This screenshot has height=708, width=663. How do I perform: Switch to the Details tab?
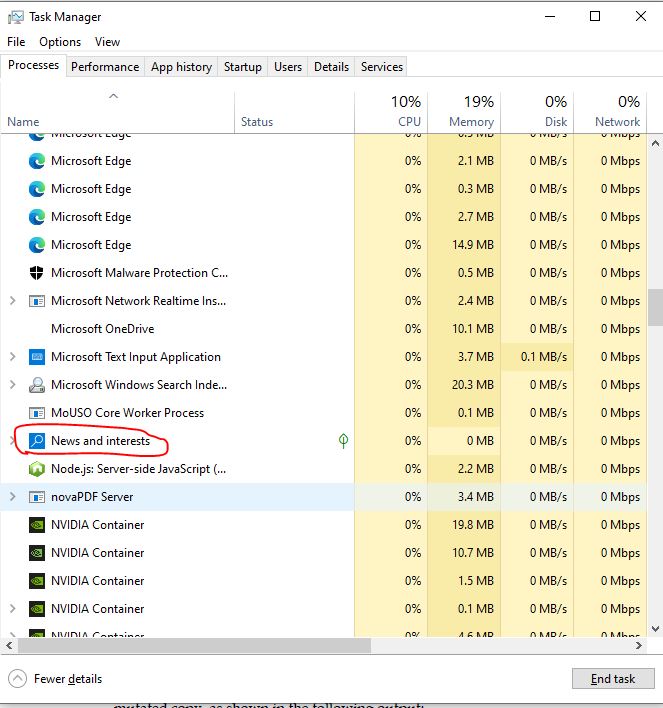click(331, 67)
